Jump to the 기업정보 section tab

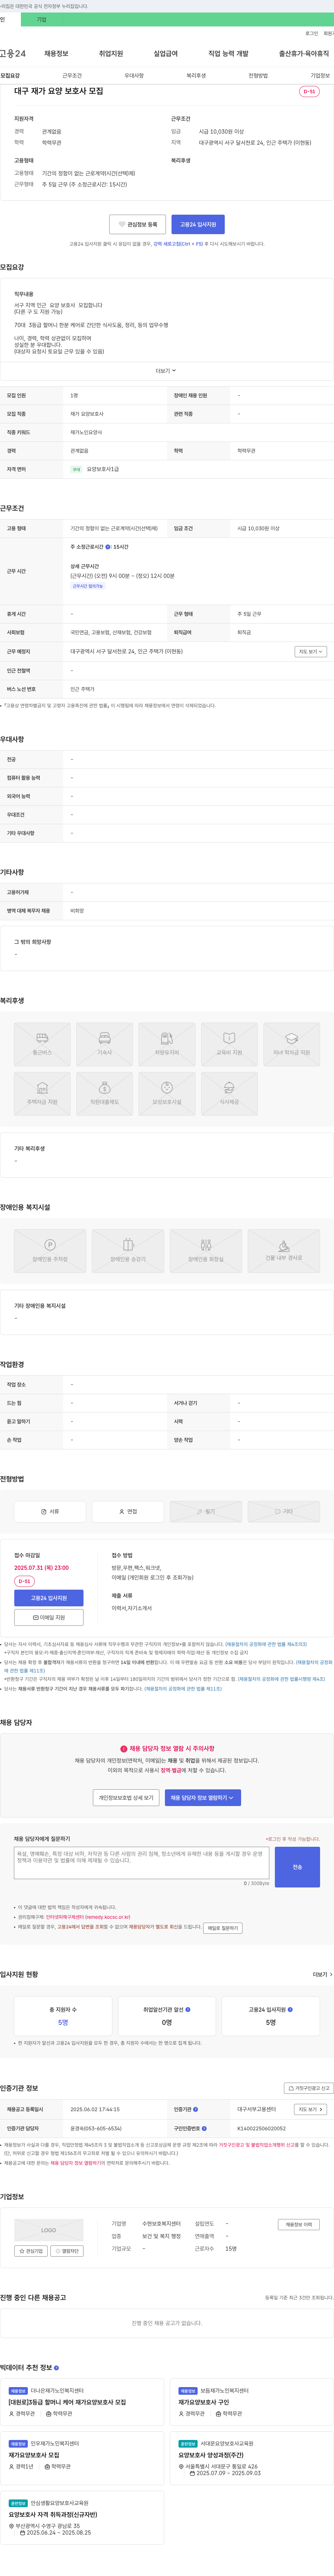tap(320, 76)
